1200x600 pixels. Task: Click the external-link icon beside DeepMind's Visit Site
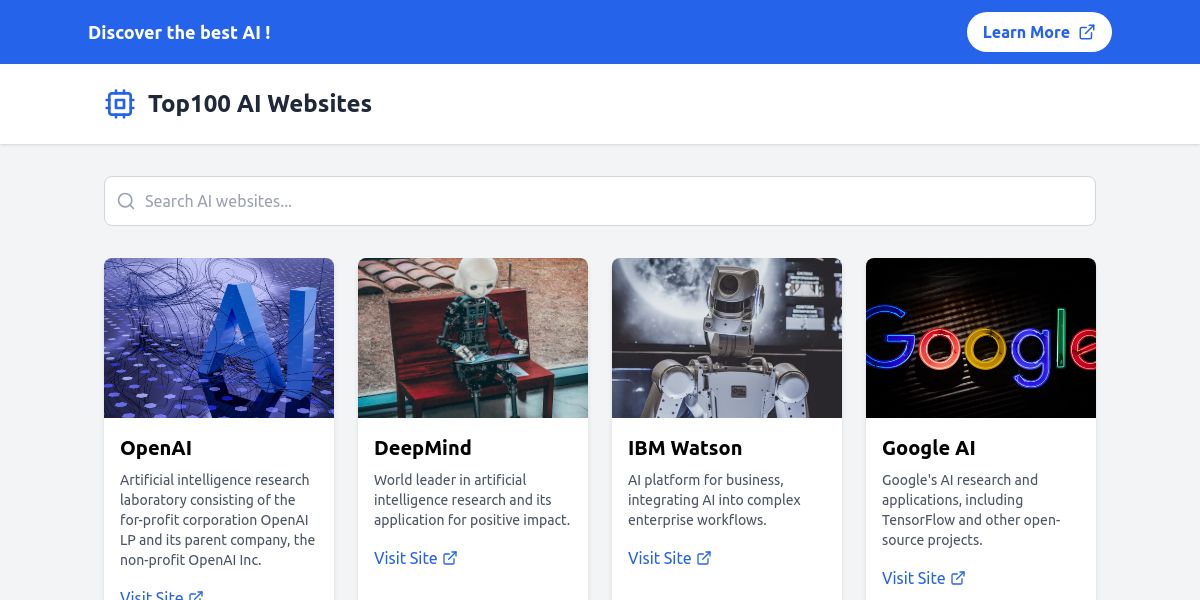point(450,558)
